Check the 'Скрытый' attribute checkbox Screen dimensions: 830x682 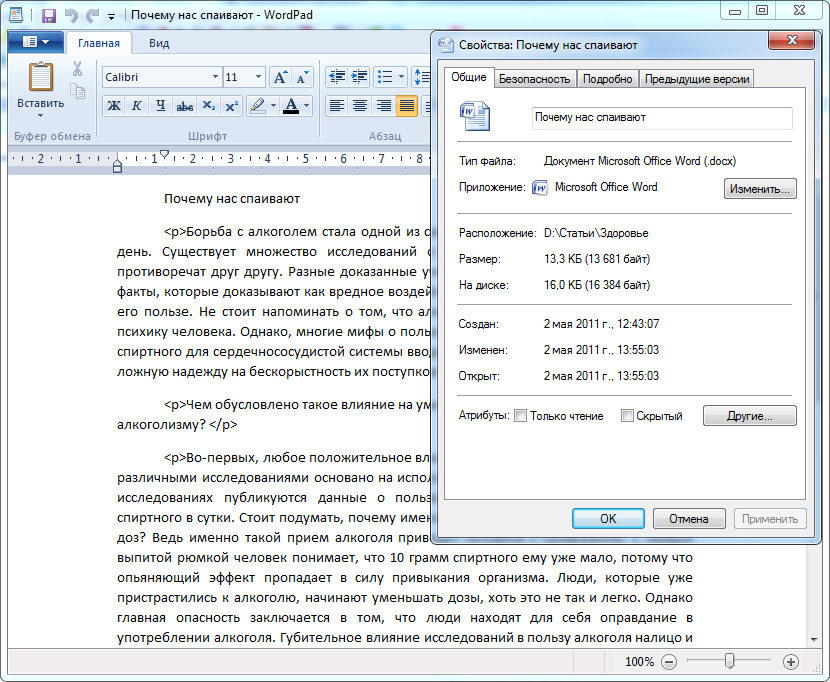tap(627, 416)
